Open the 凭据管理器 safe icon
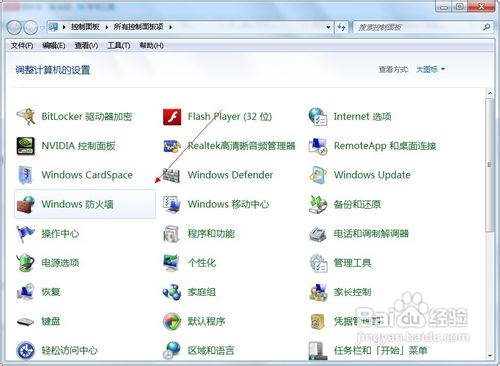Screen dimensions: 500x366 click(x=318, y=322)
